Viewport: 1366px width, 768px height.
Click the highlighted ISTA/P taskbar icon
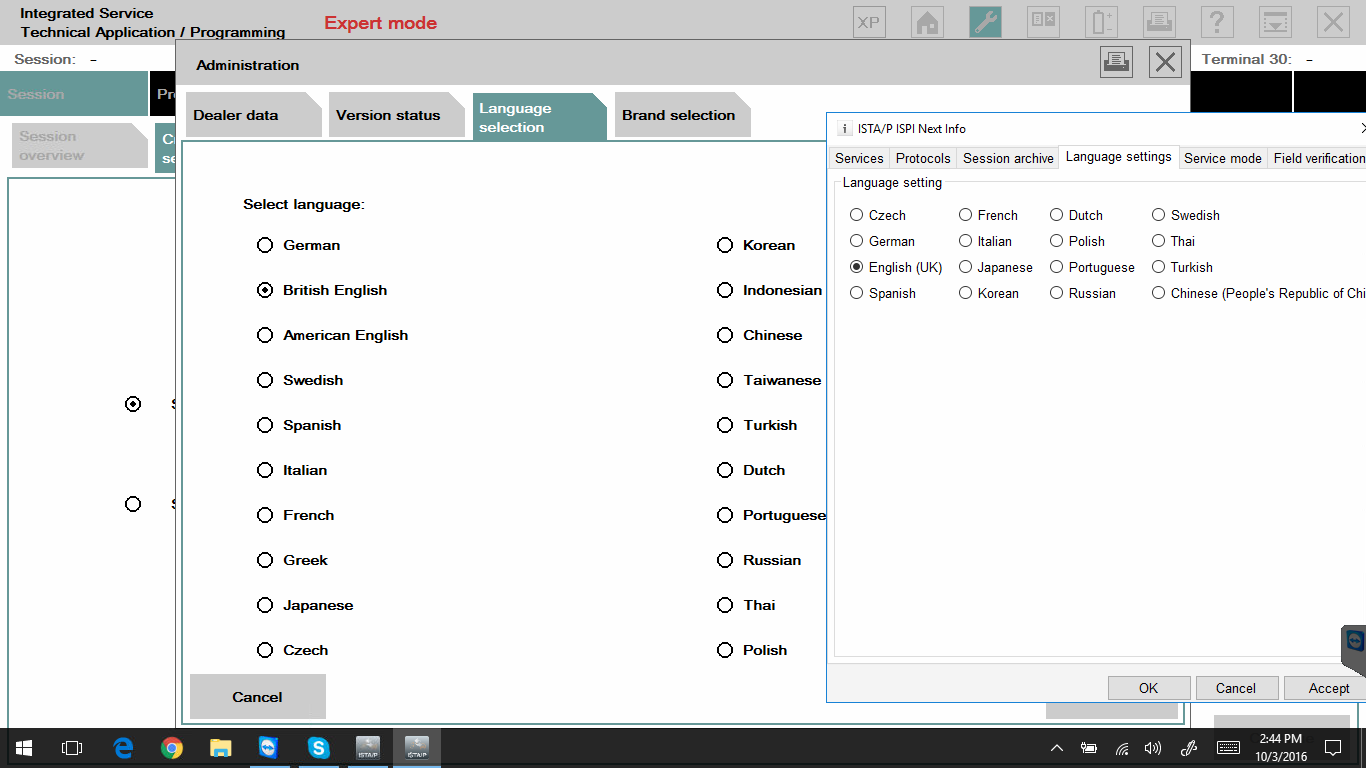click(x=417, y=748)
